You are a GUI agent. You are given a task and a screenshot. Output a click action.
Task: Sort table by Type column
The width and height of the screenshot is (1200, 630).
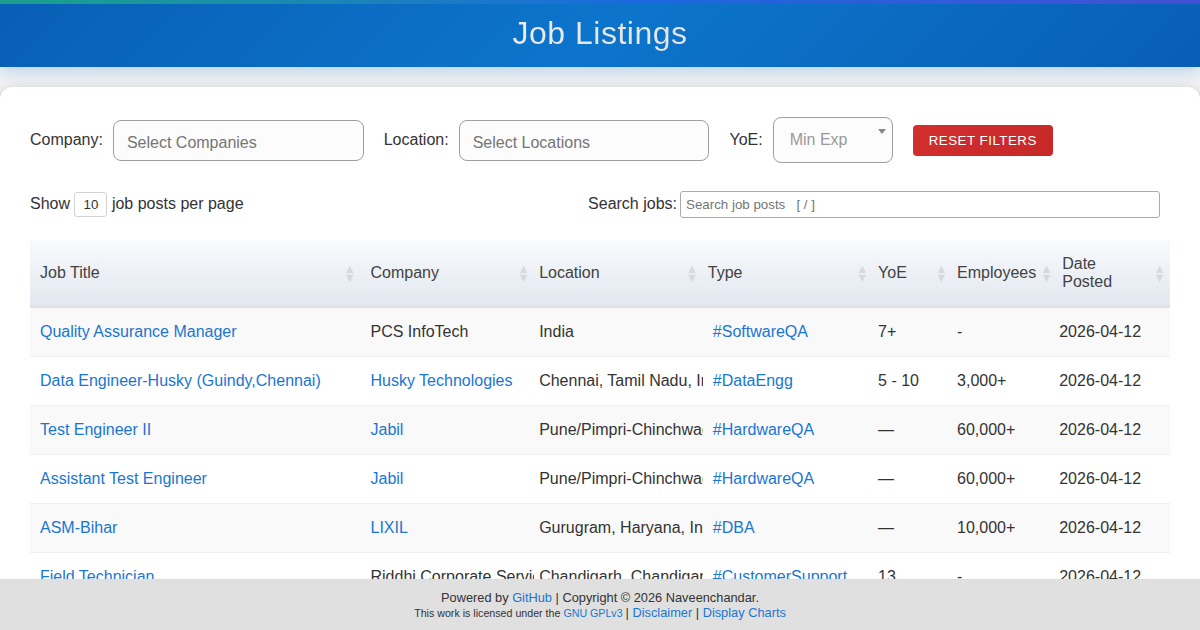[725, 272]
